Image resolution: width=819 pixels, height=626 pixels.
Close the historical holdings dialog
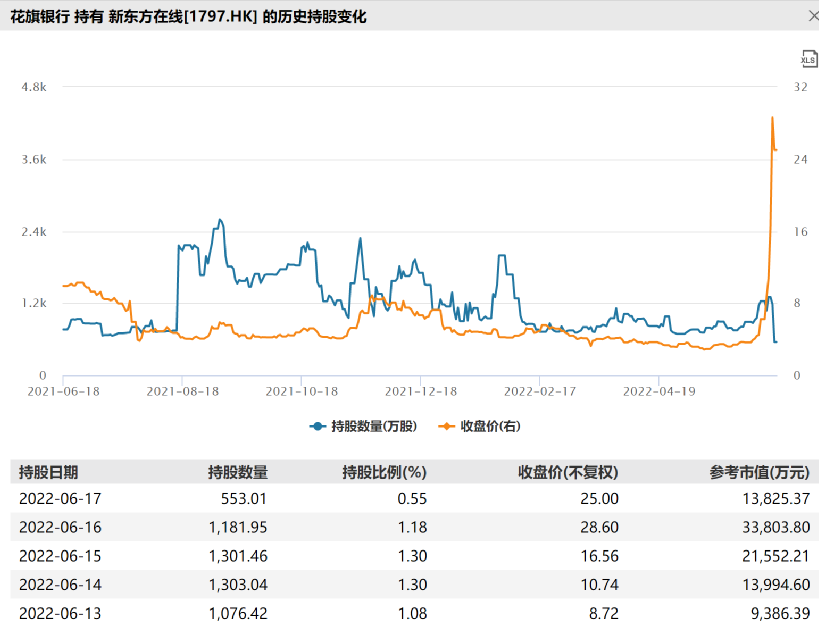point(813,16)
